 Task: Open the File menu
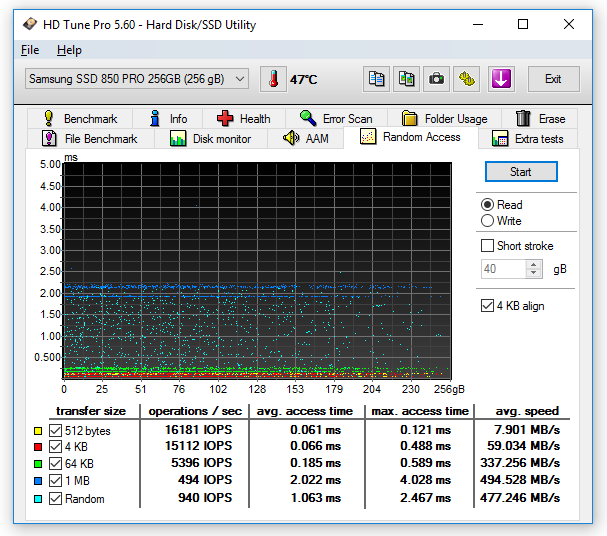point(30,50)
